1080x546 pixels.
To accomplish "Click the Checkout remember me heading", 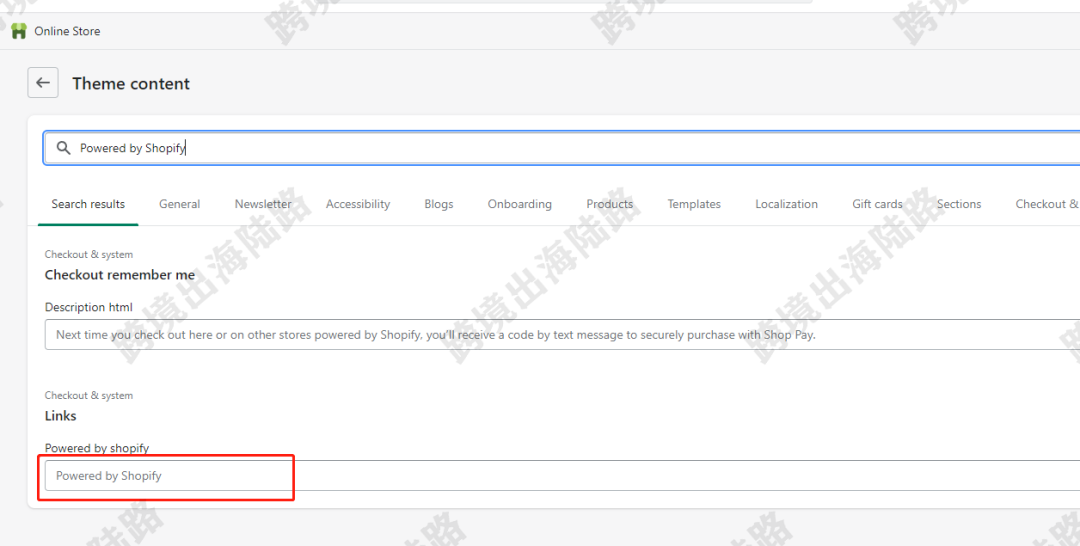I will point(120,275).
